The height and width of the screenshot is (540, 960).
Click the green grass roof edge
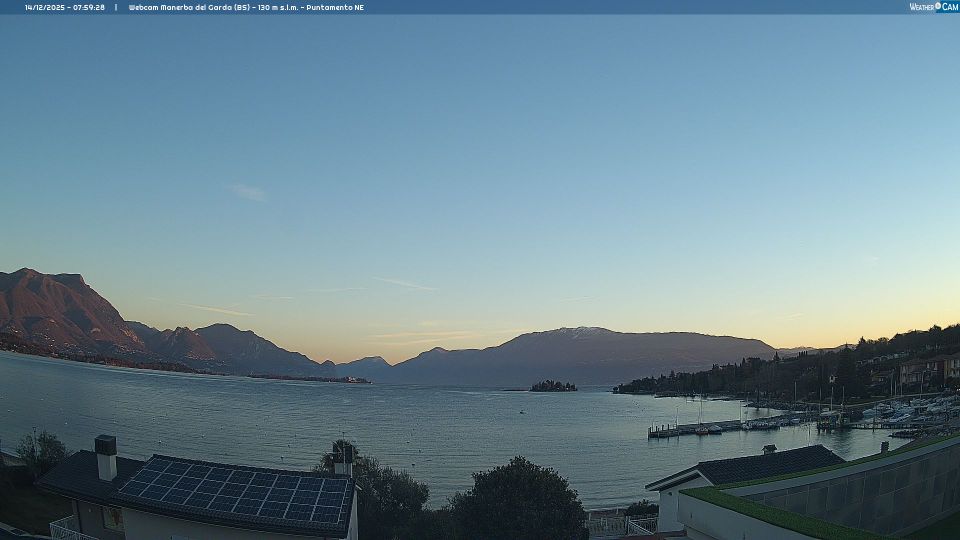pos(770,513)
